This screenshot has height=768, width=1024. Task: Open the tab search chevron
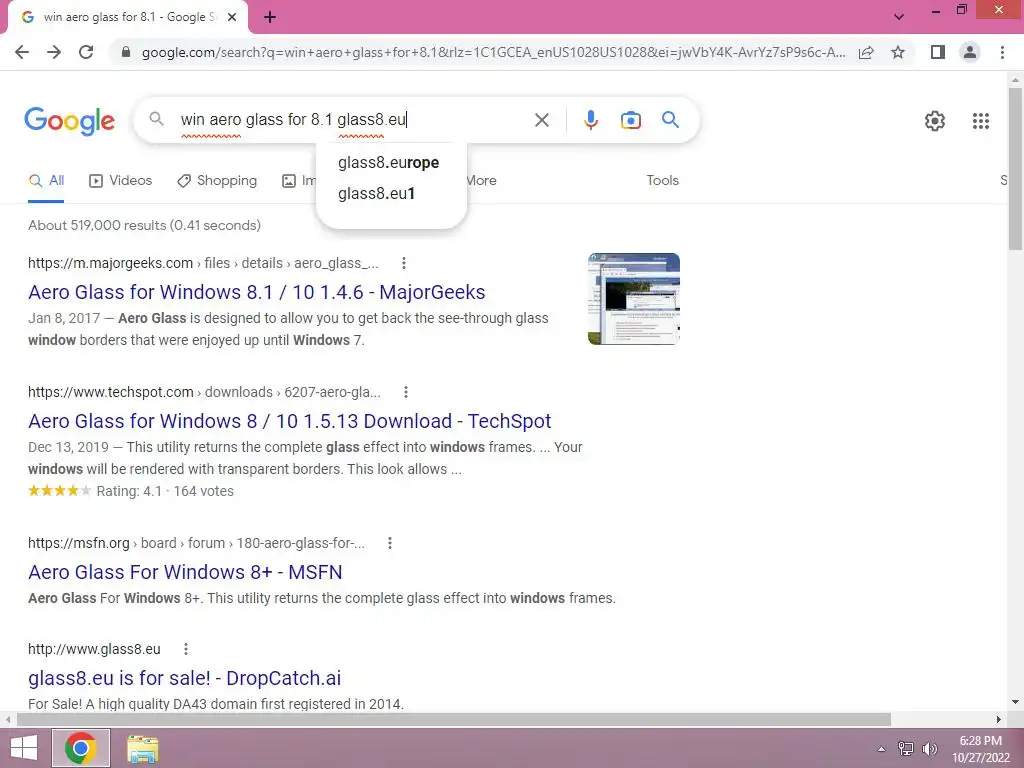899,17
